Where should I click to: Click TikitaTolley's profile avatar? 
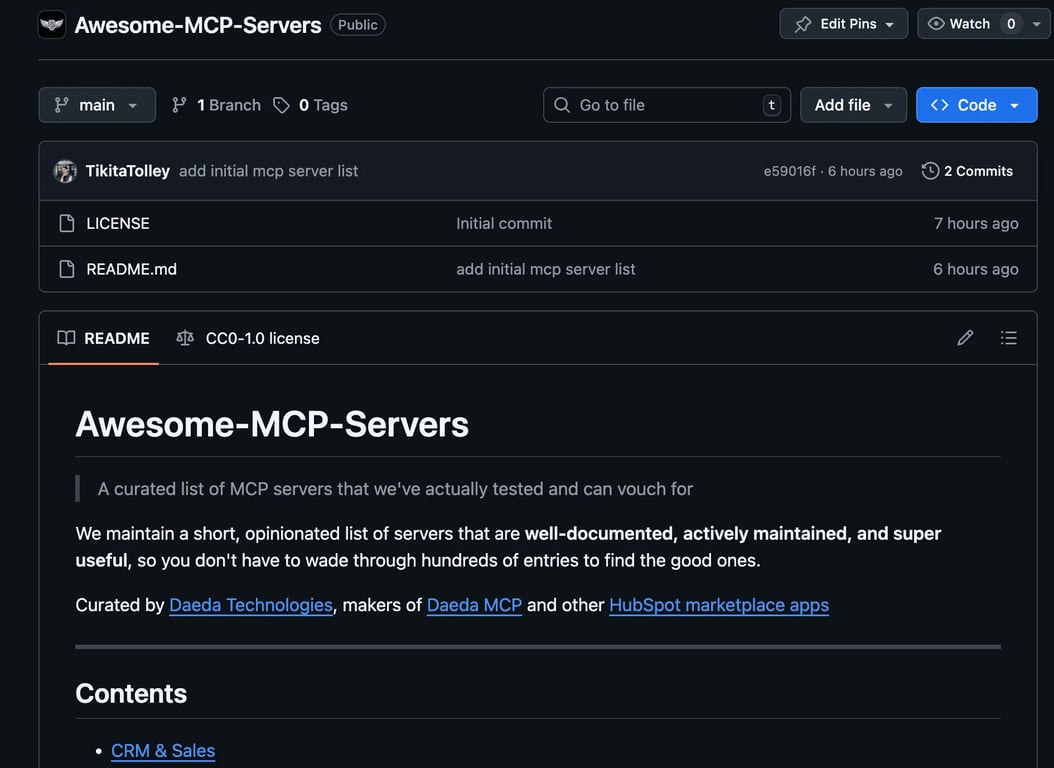pos(65,170)
